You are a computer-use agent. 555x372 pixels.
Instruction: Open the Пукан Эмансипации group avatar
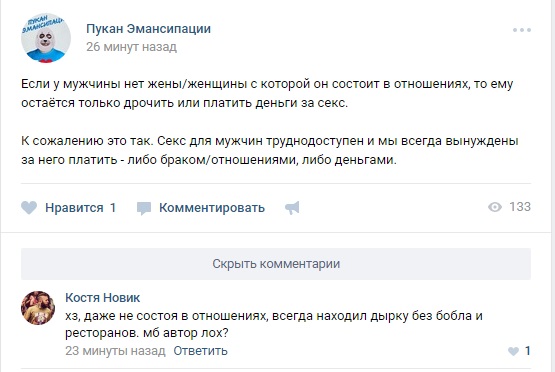(46, 38)
